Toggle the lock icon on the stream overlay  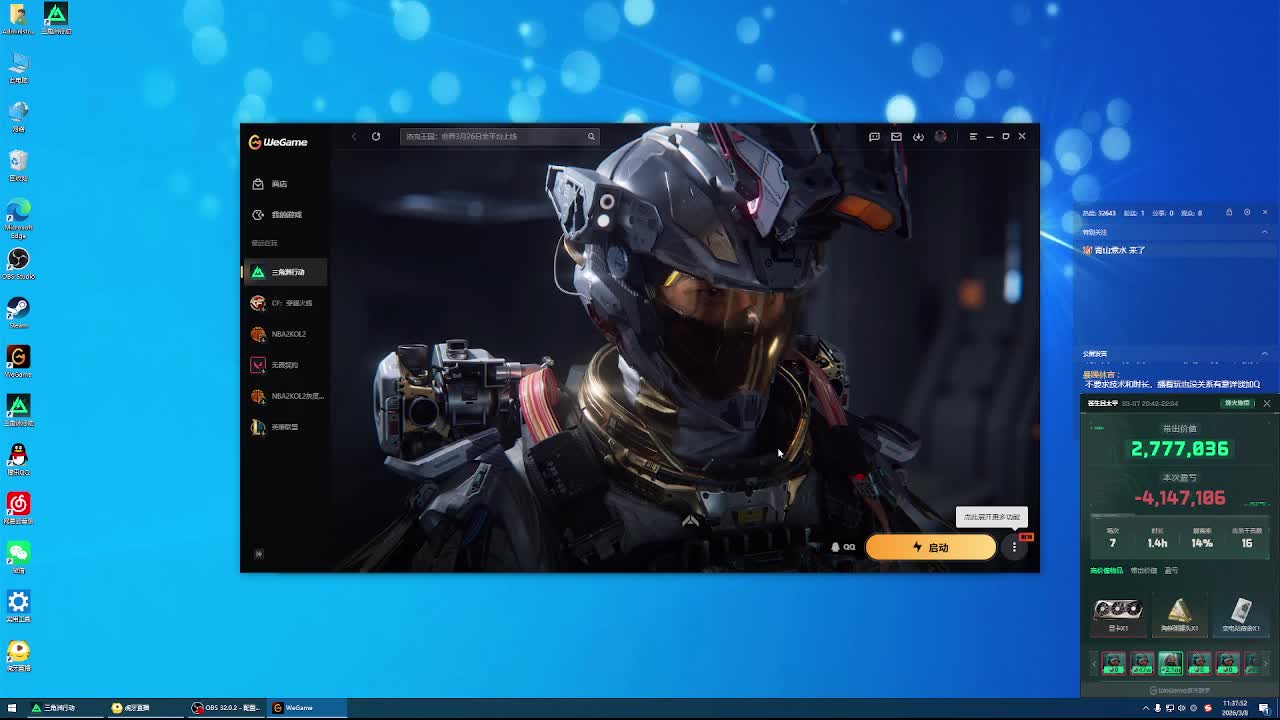[x=1229, y=212]
